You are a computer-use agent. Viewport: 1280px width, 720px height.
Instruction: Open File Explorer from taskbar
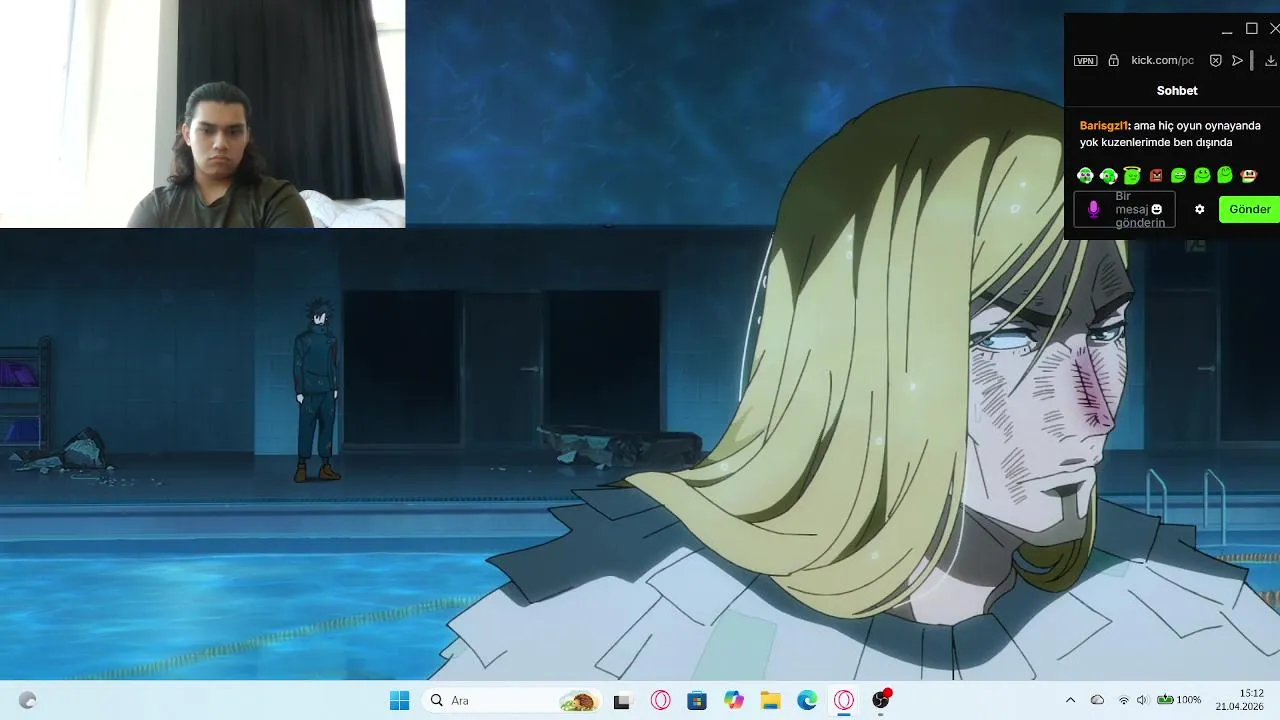[x=770, y=700]
